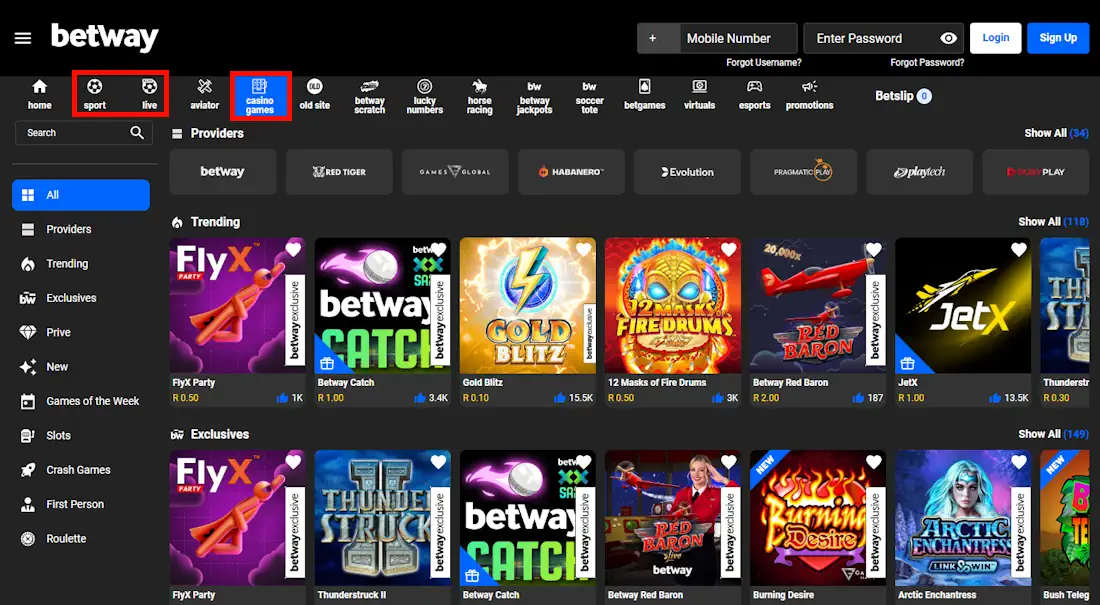The width and height of the screenshot is (1100, 605).
Task: Open Betway Scratch games
Action: (369, 92)
